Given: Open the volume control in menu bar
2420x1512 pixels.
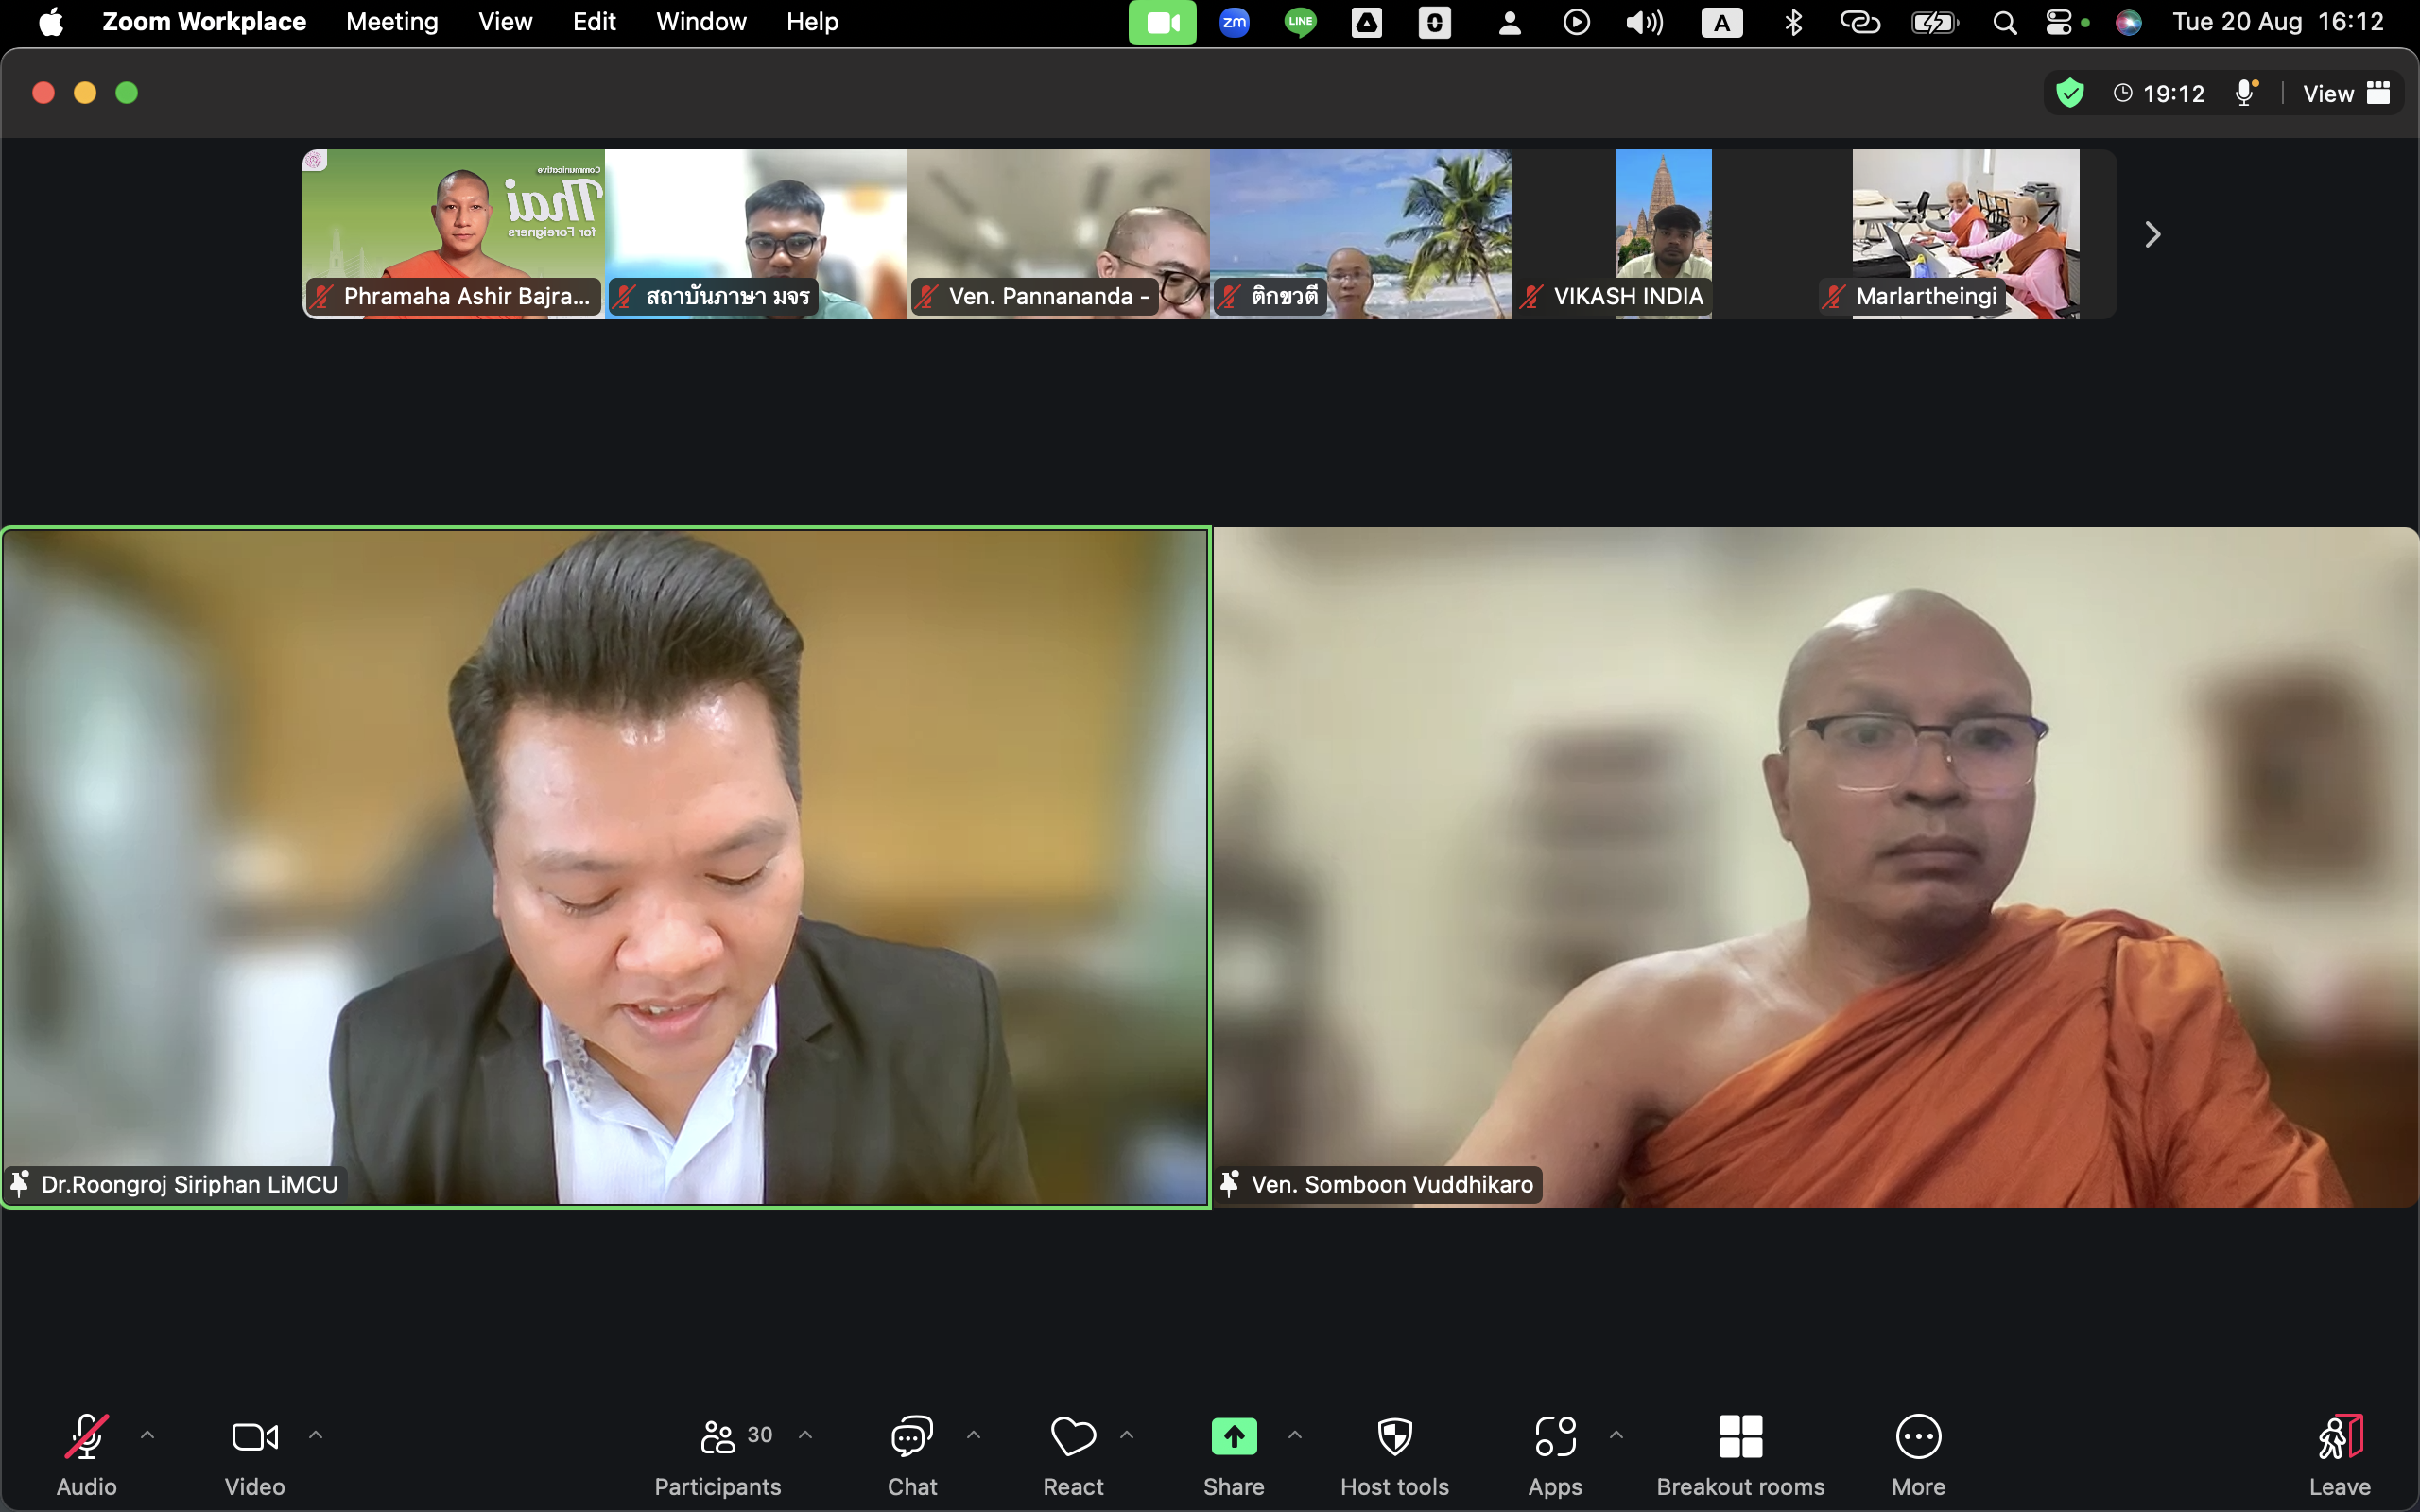Looking at the screenshot, I should click(1644, 22).
